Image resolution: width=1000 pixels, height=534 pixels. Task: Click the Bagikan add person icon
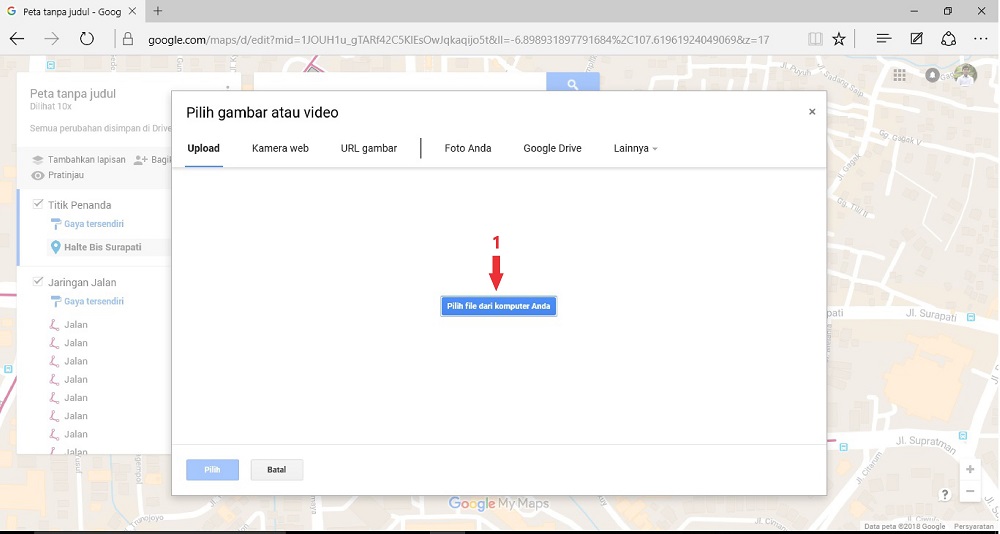coord(140,159)
